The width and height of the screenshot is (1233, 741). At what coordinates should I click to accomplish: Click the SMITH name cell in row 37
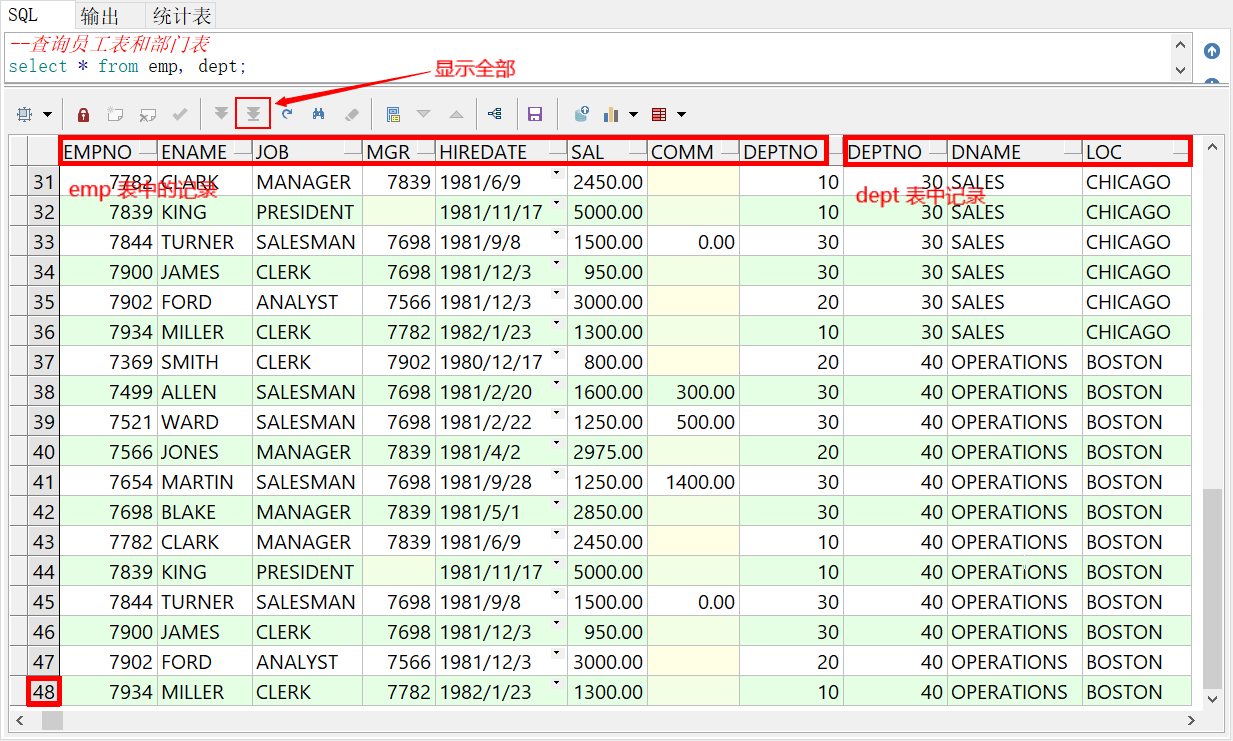(205, 362)
